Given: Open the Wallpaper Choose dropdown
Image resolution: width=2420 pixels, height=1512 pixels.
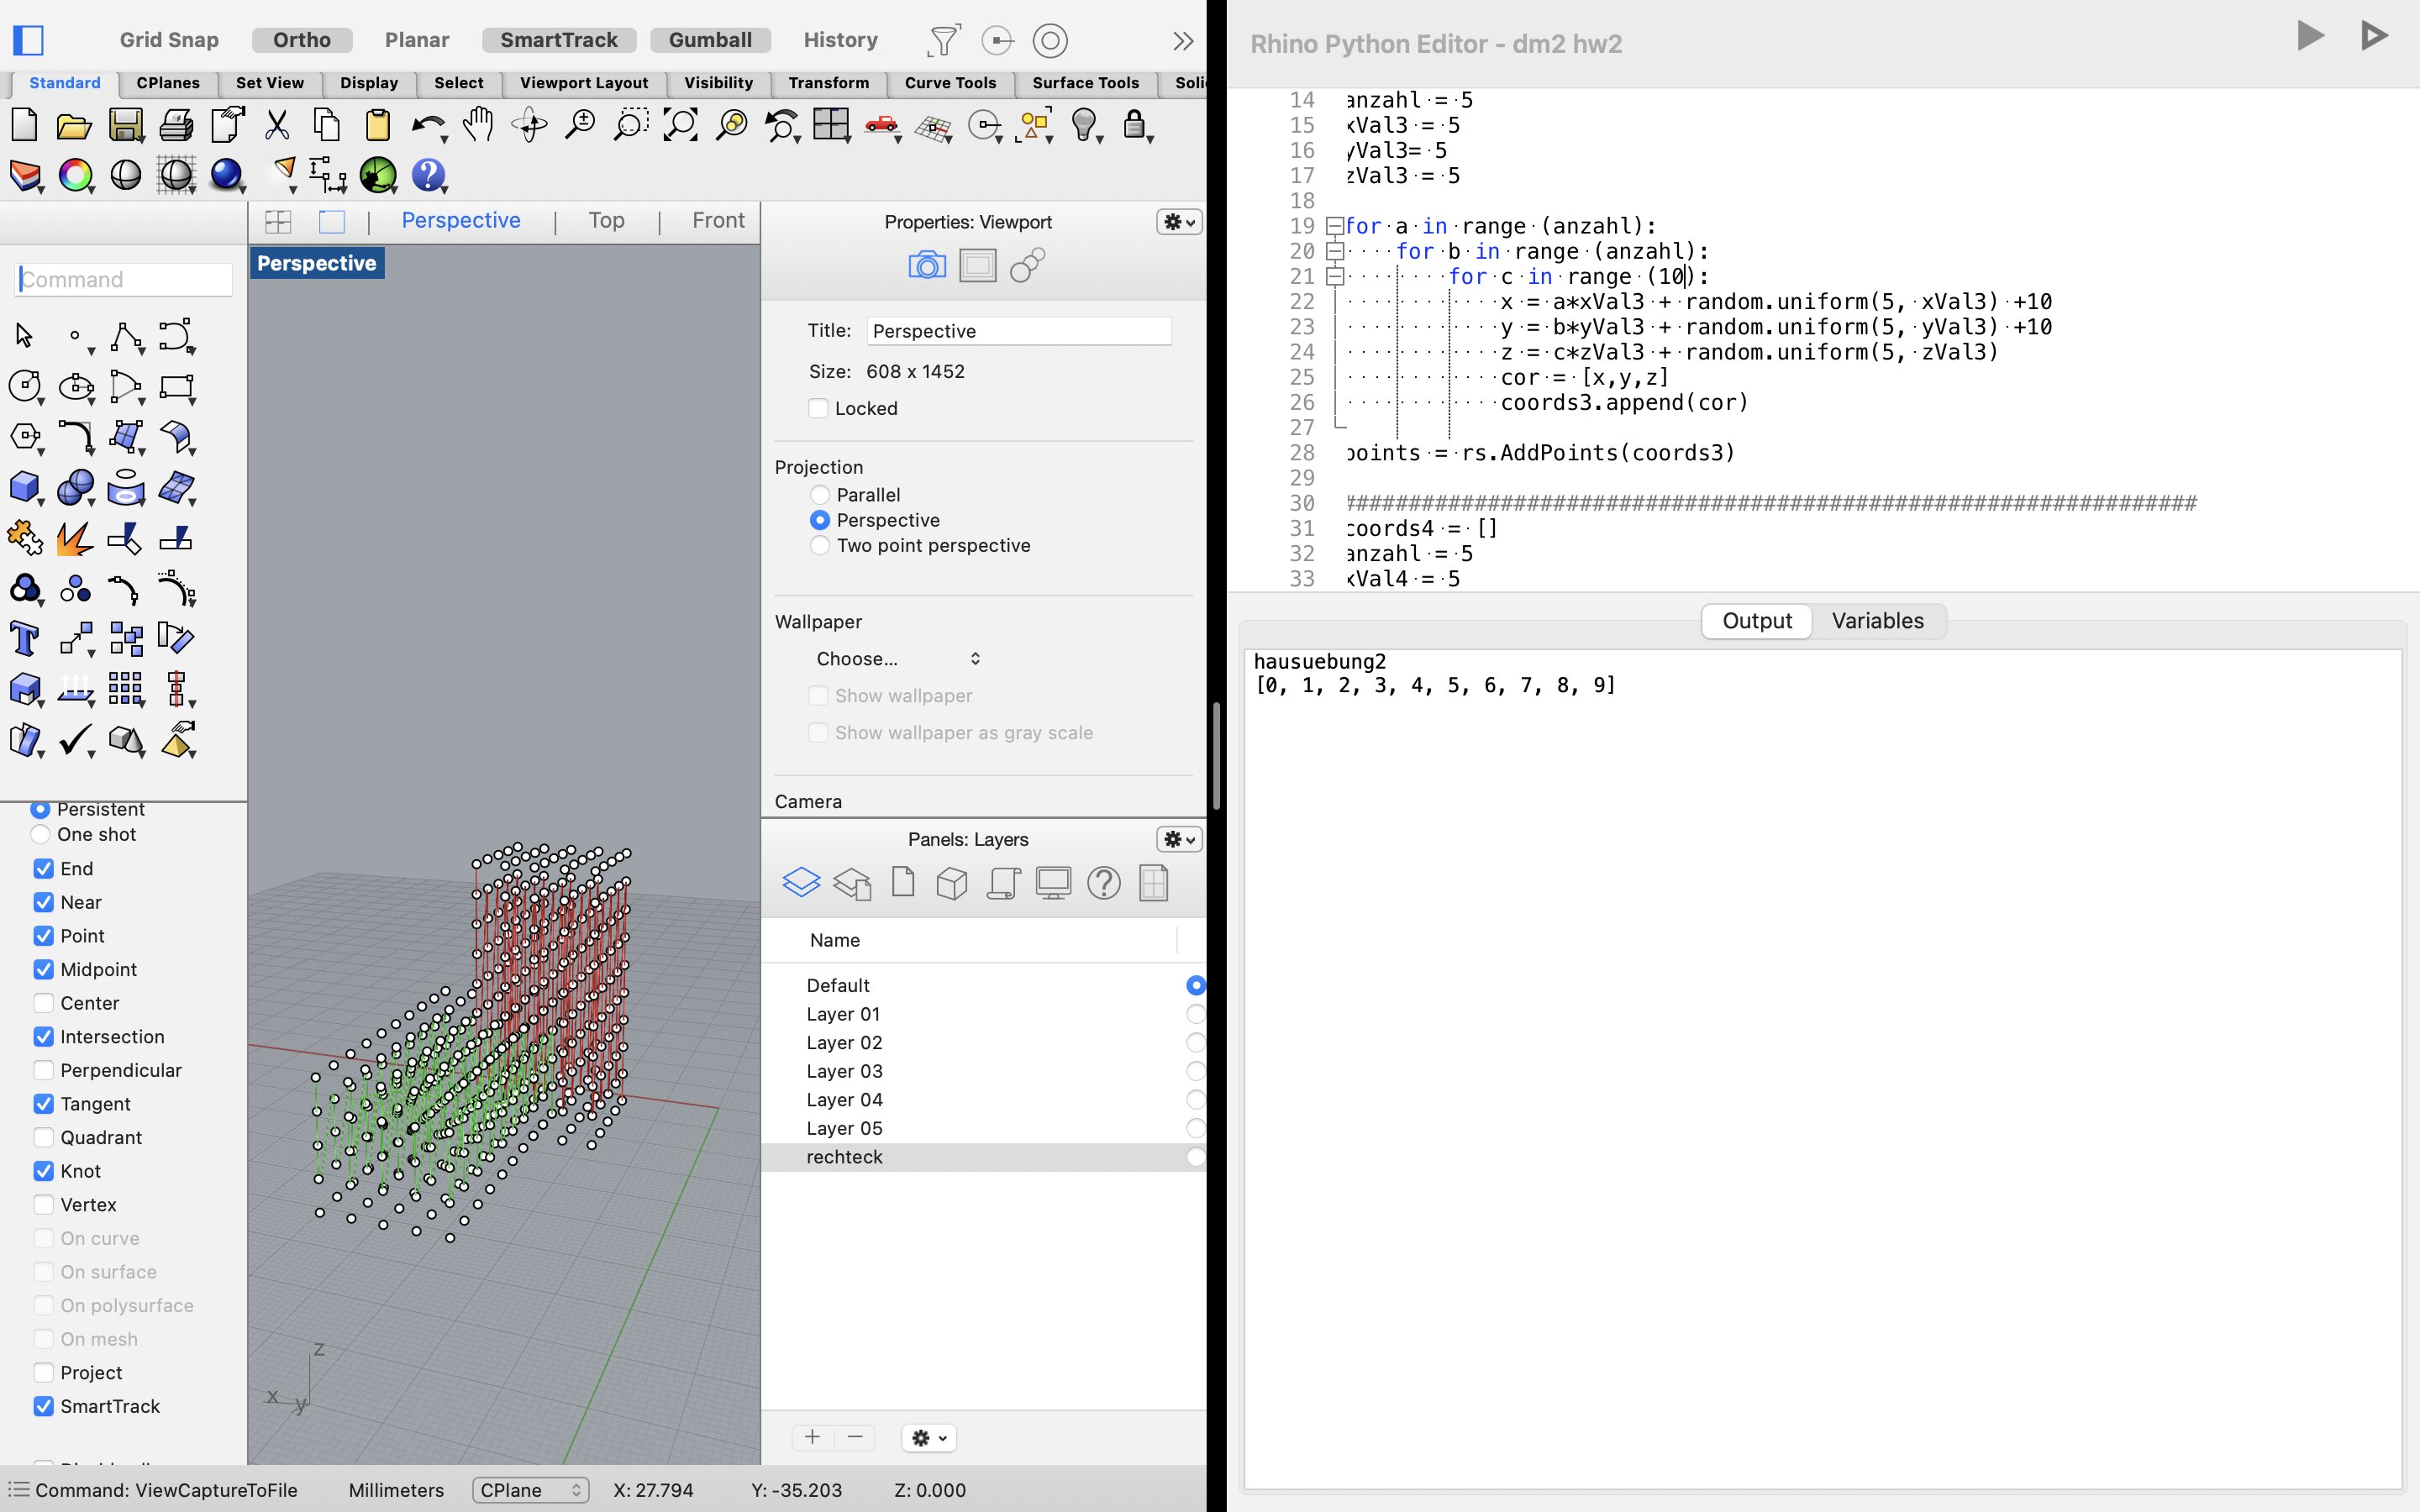Looking at the screenshot, I should [x=897, y=659].
